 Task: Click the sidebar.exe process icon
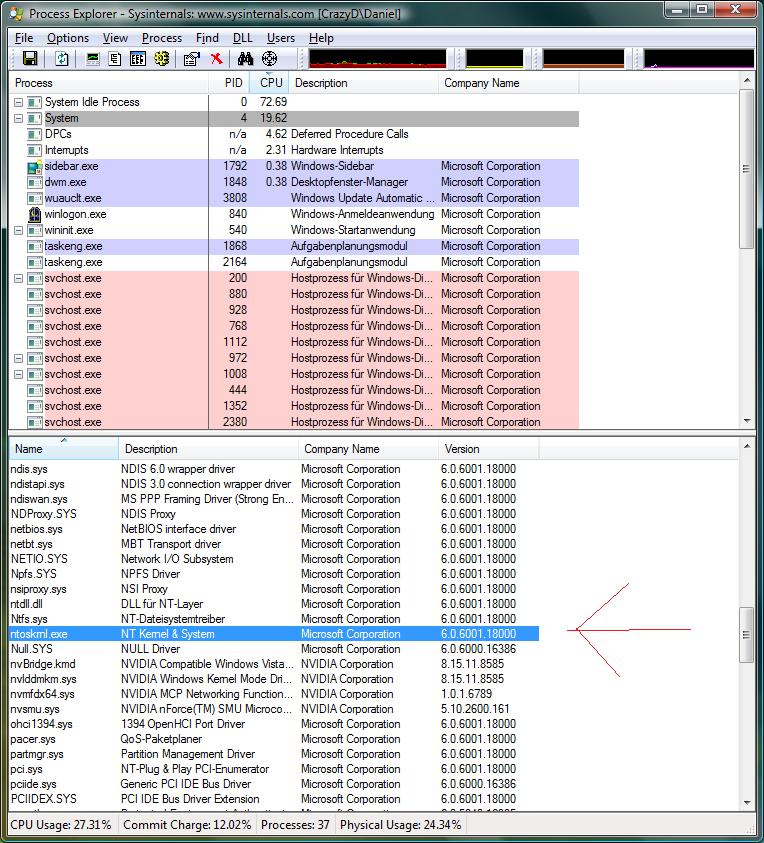pos(35,167)
